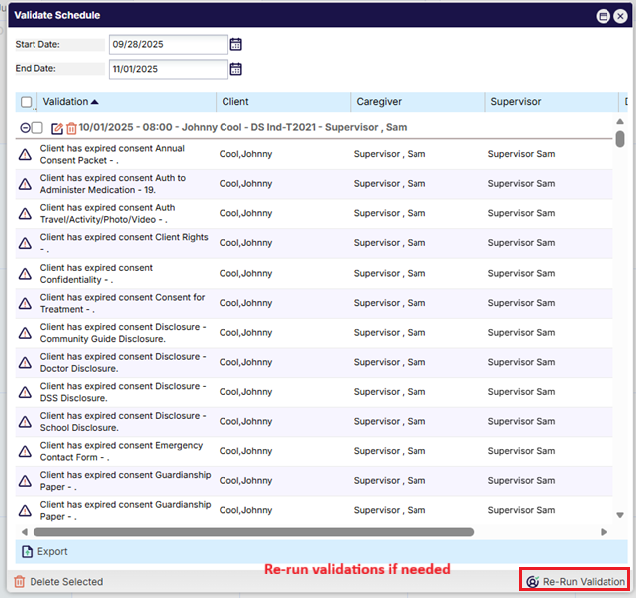This screenshot has height=598, width=636.
Task: Click the red trash icon on the 10/01/2025 schedule row
Action: (x=71, y=128)
